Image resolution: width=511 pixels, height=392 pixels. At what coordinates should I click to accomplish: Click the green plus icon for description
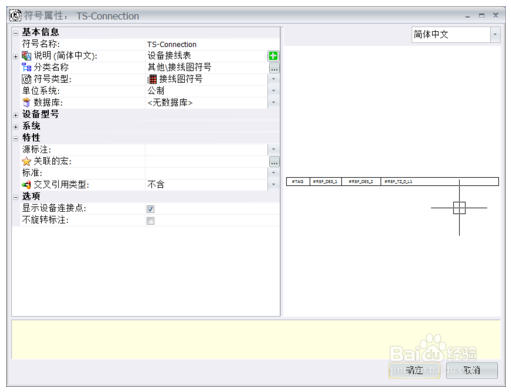(273, 56)
